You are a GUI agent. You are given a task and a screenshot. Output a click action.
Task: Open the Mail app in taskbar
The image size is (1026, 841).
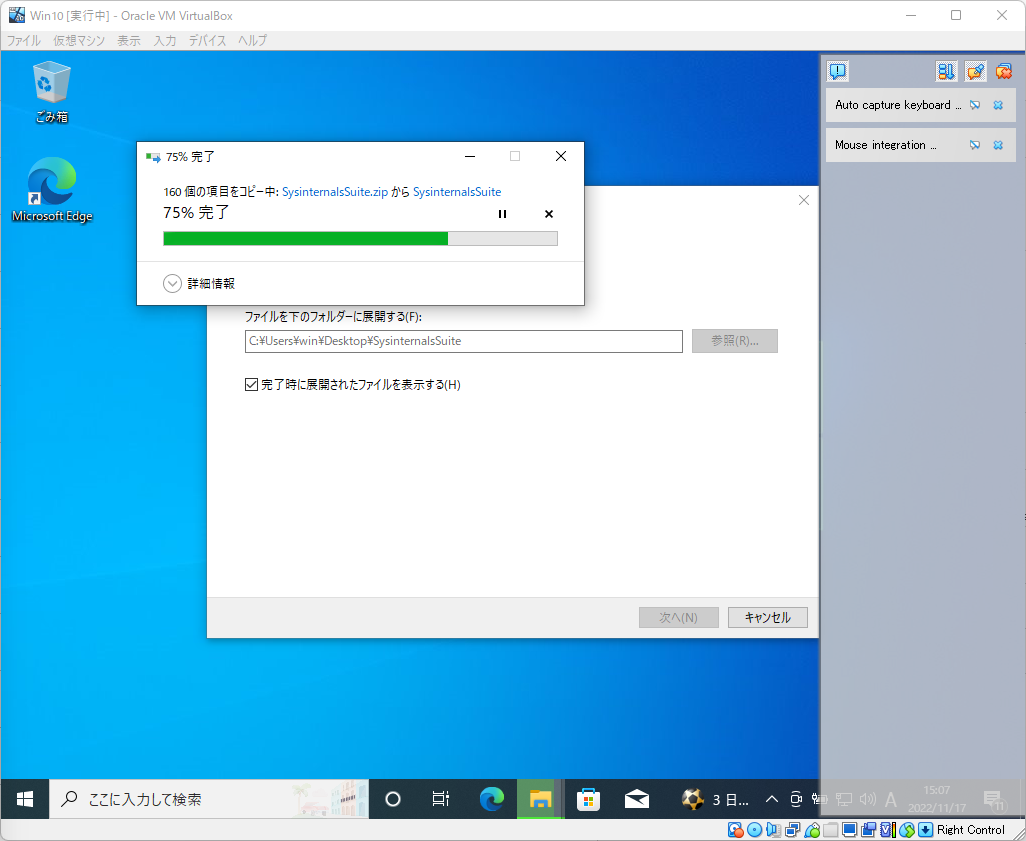point(637,799)
